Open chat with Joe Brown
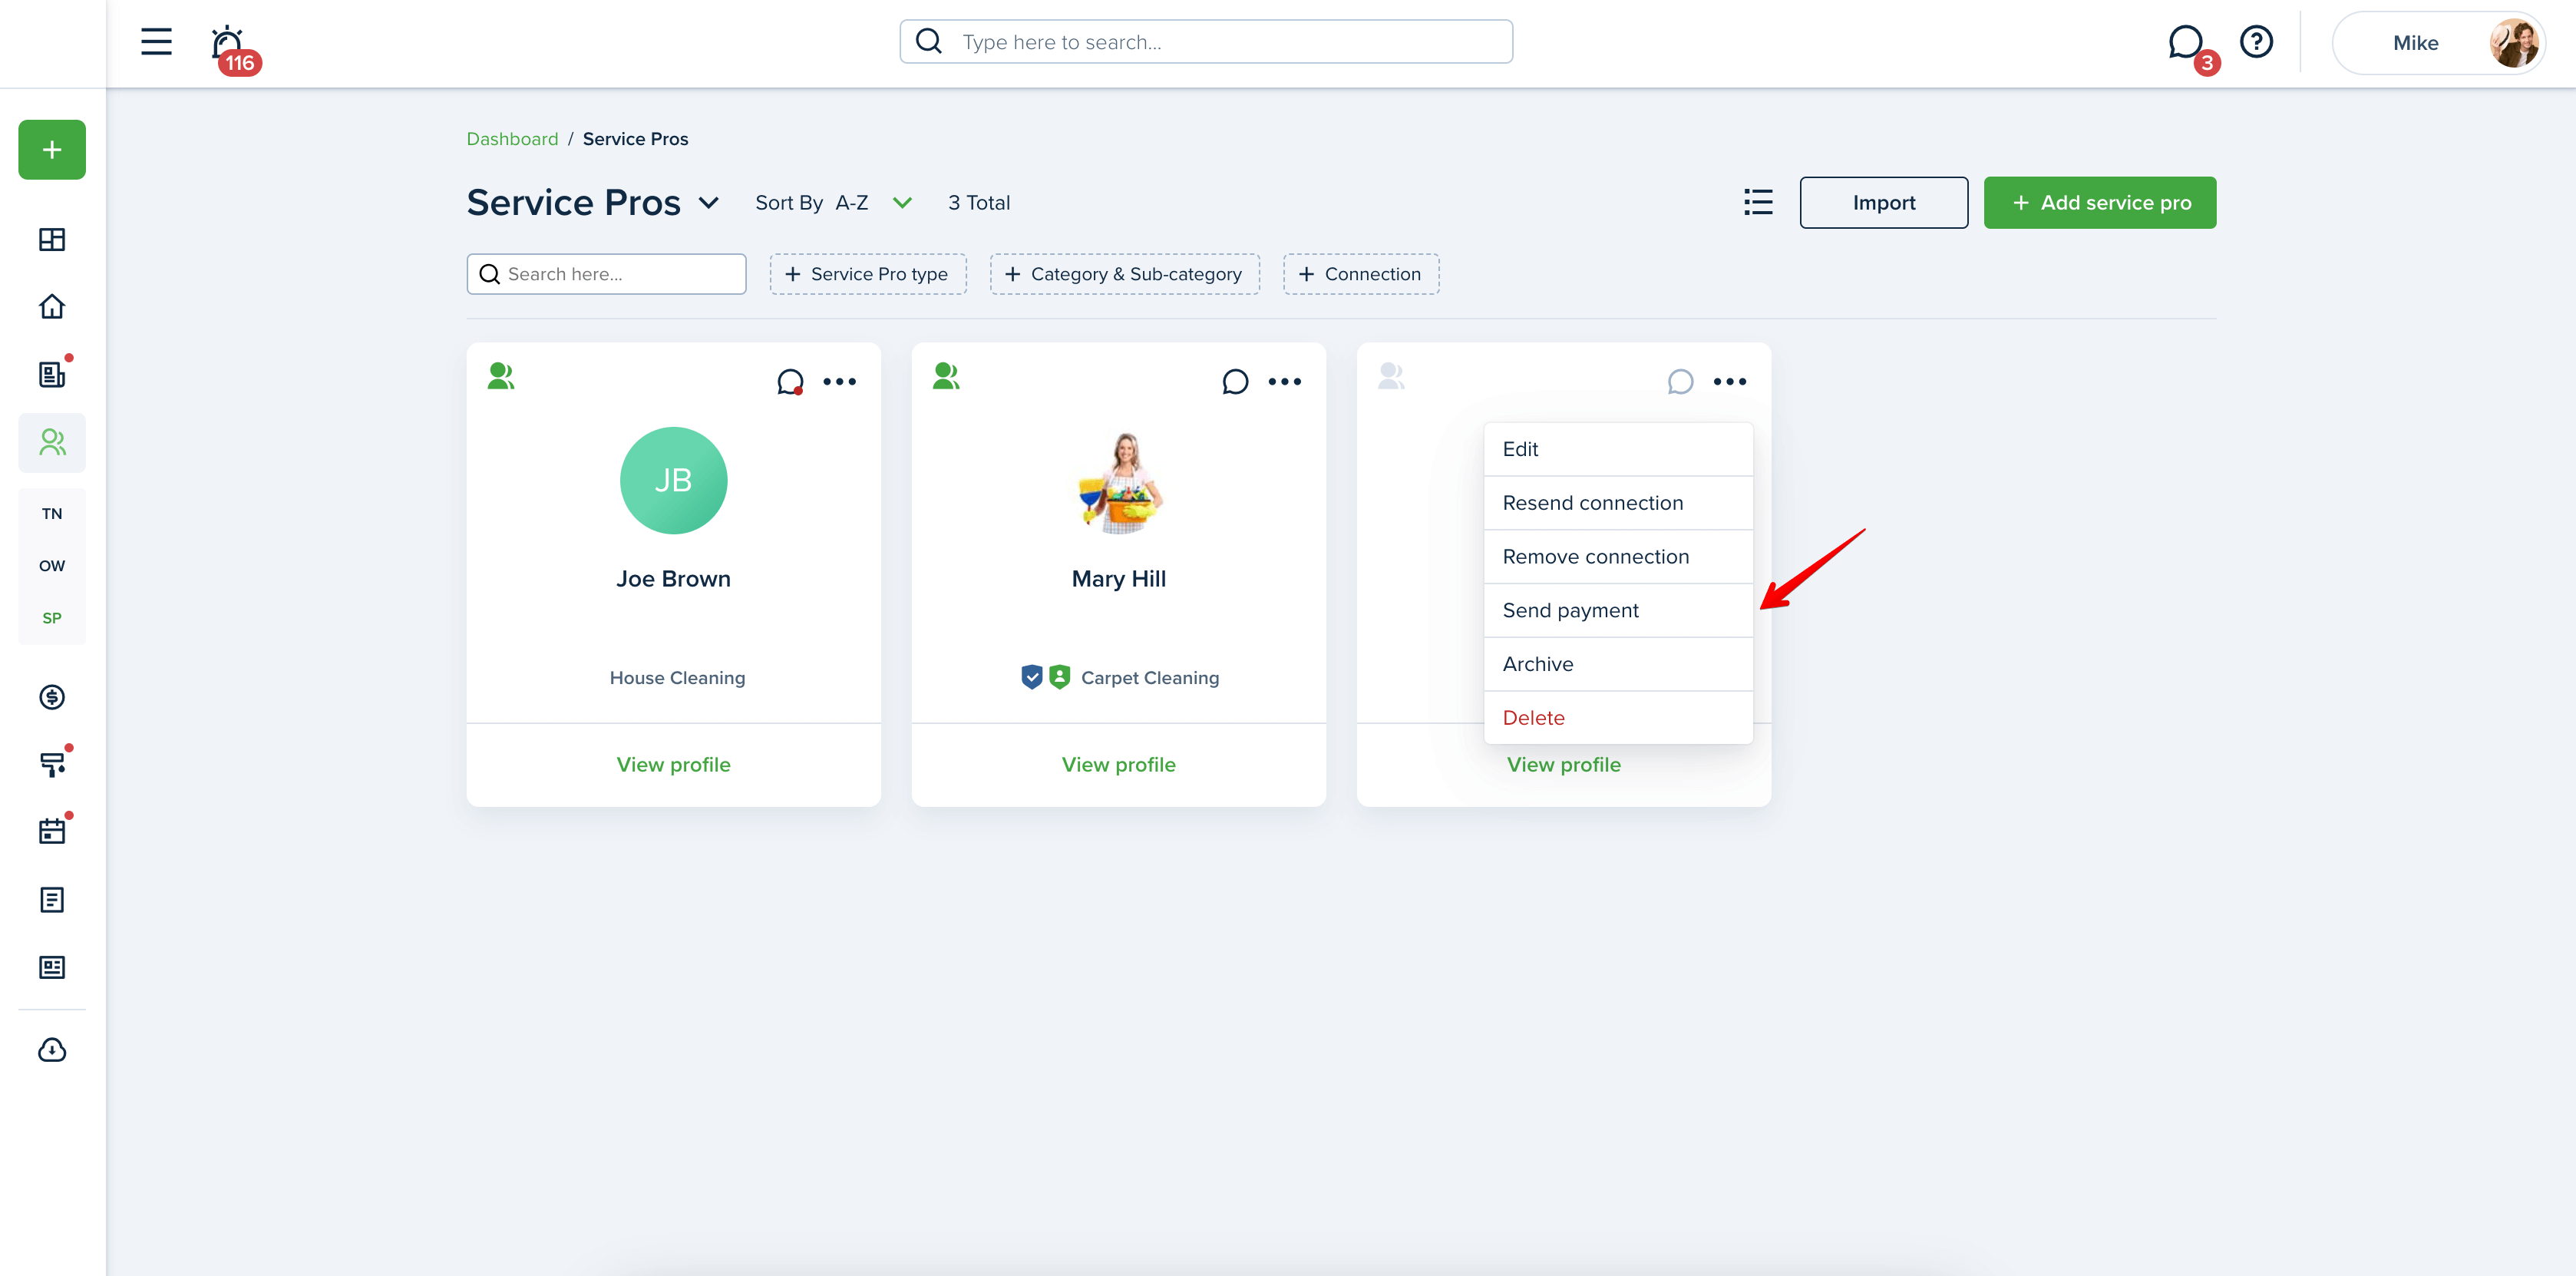This screenshot has width=2576, height=1276. (790, 382)
